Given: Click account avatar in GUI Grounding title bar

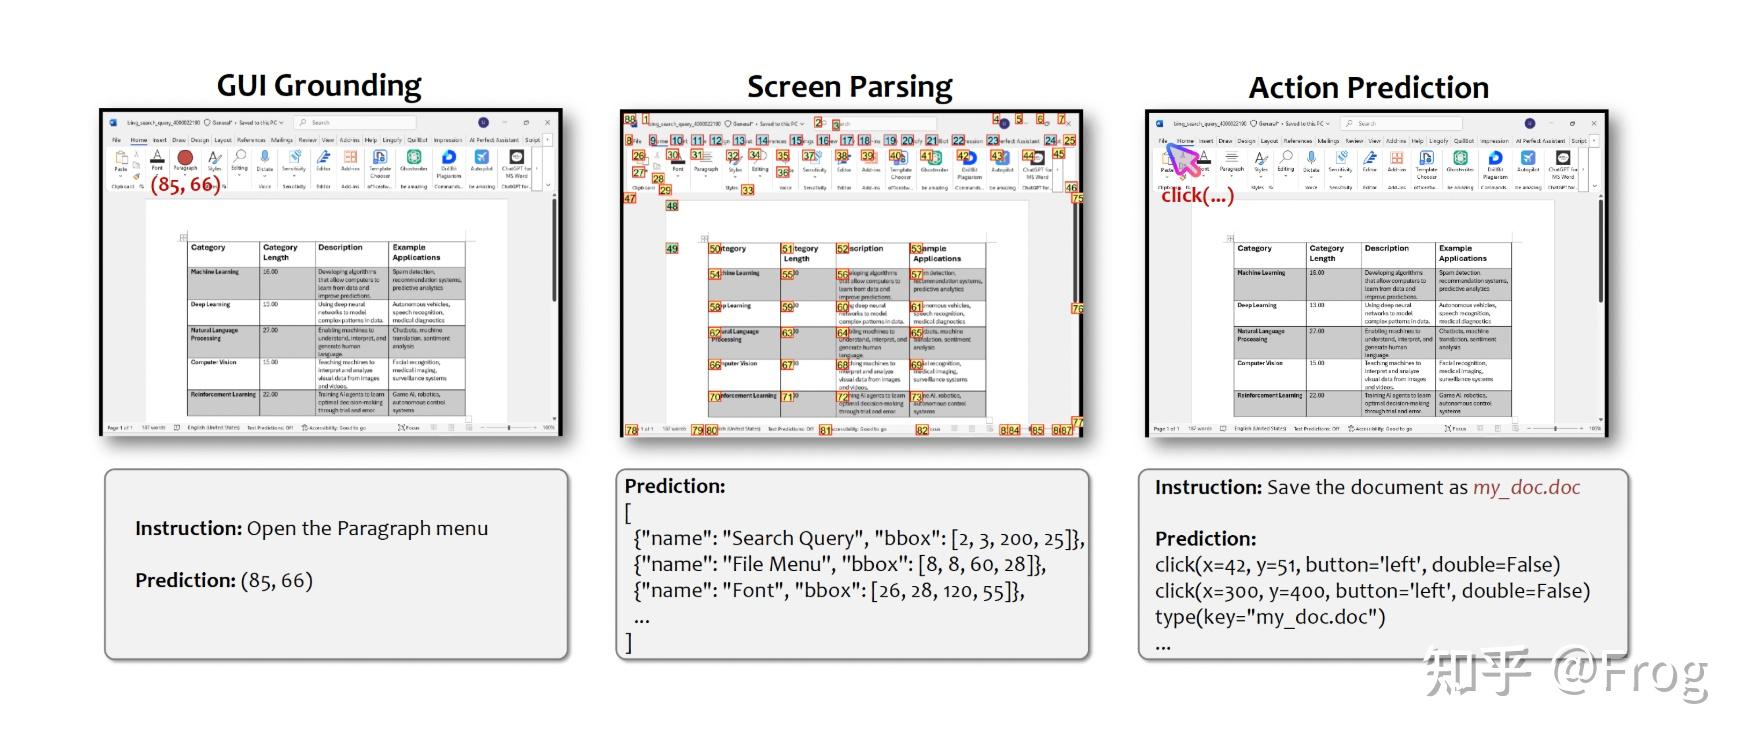Looking at the screenshot, I should pos(484,123).
